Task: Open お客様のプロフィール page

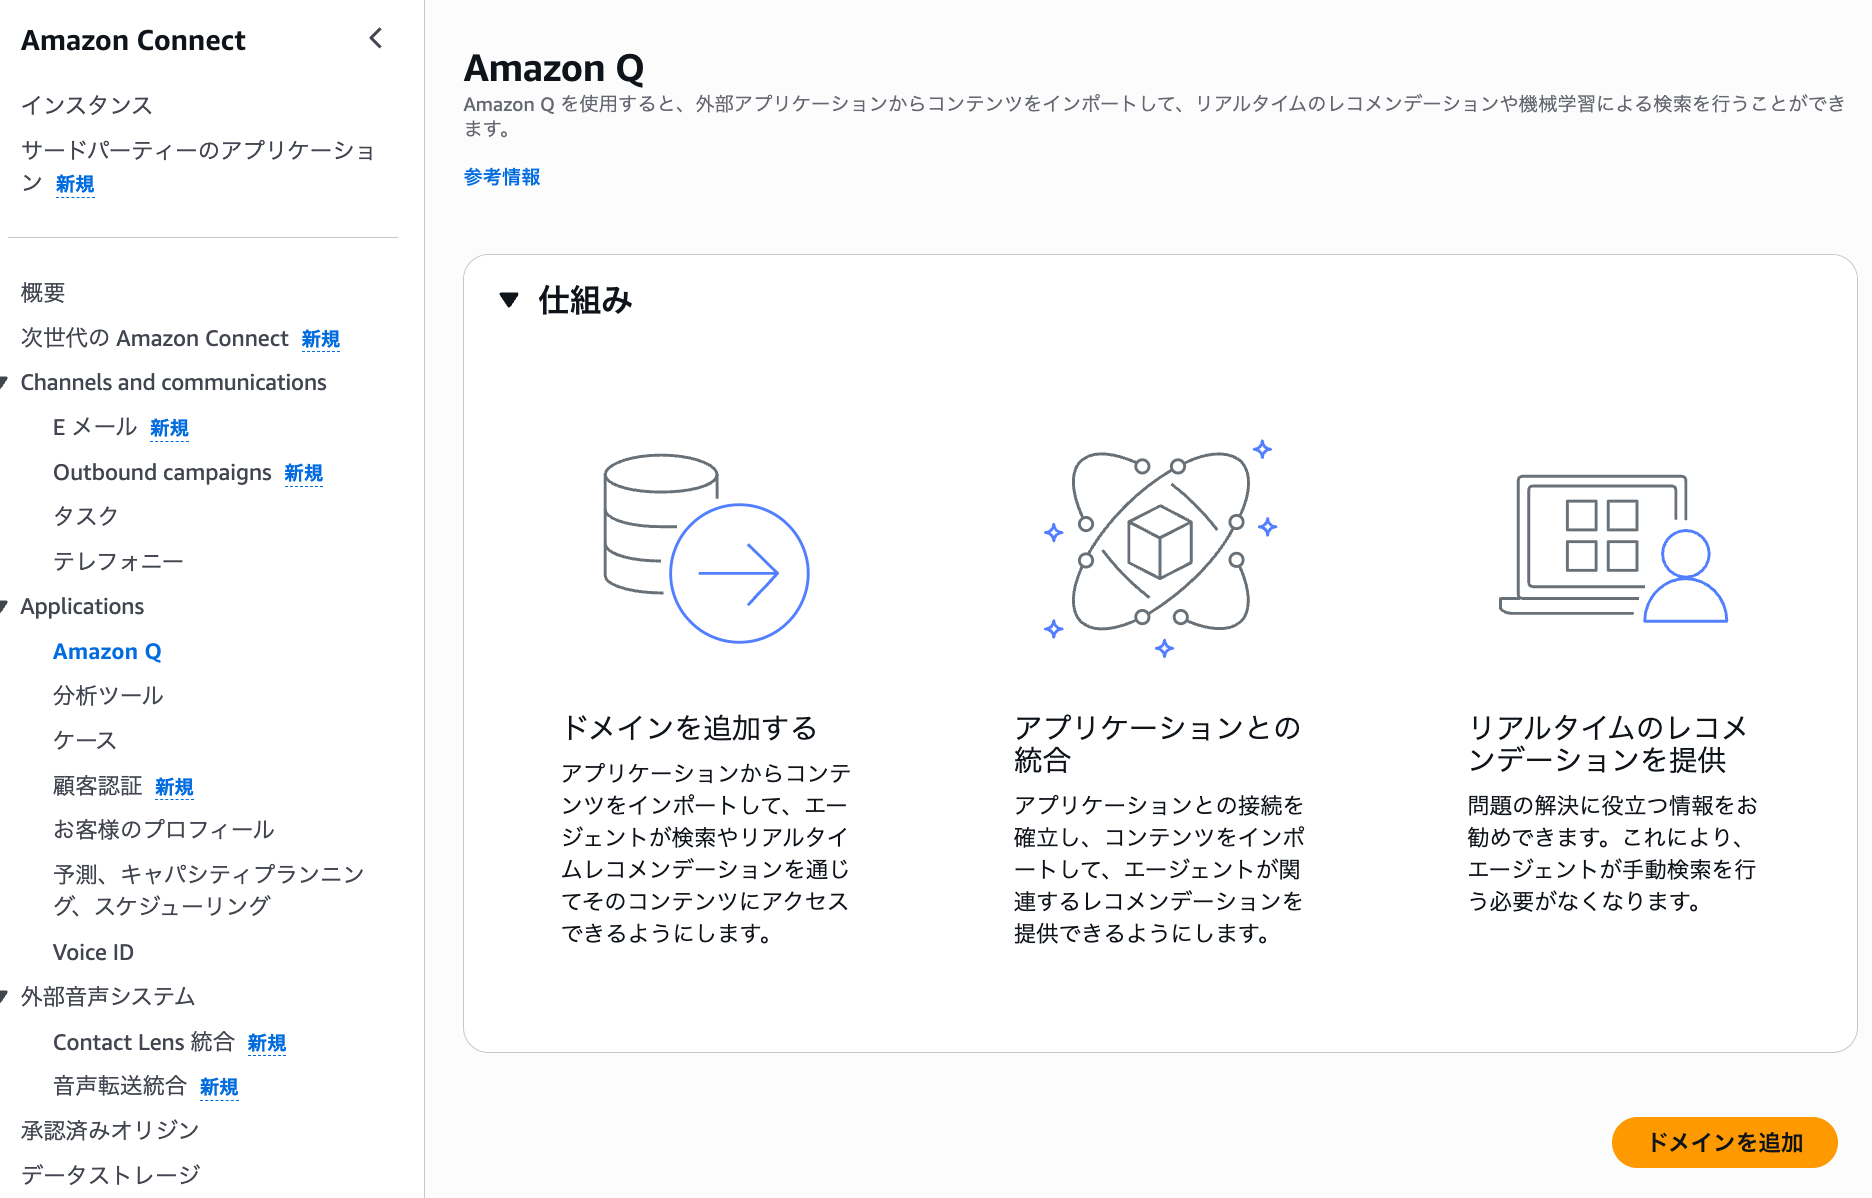Action: click(x=163, y=829)
